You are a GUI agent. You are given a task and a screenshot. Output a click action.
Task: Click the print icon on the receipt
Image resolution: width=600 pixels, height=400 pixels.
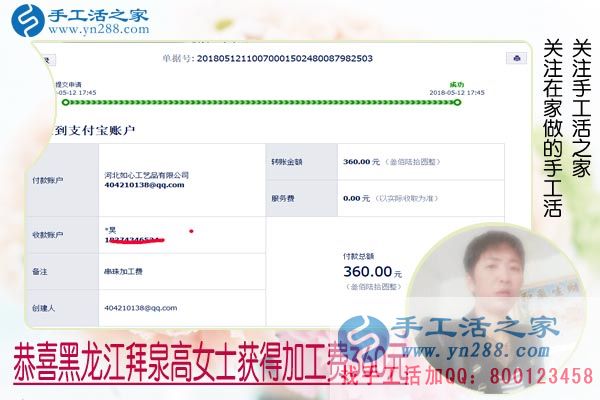[x=517, y=58]
